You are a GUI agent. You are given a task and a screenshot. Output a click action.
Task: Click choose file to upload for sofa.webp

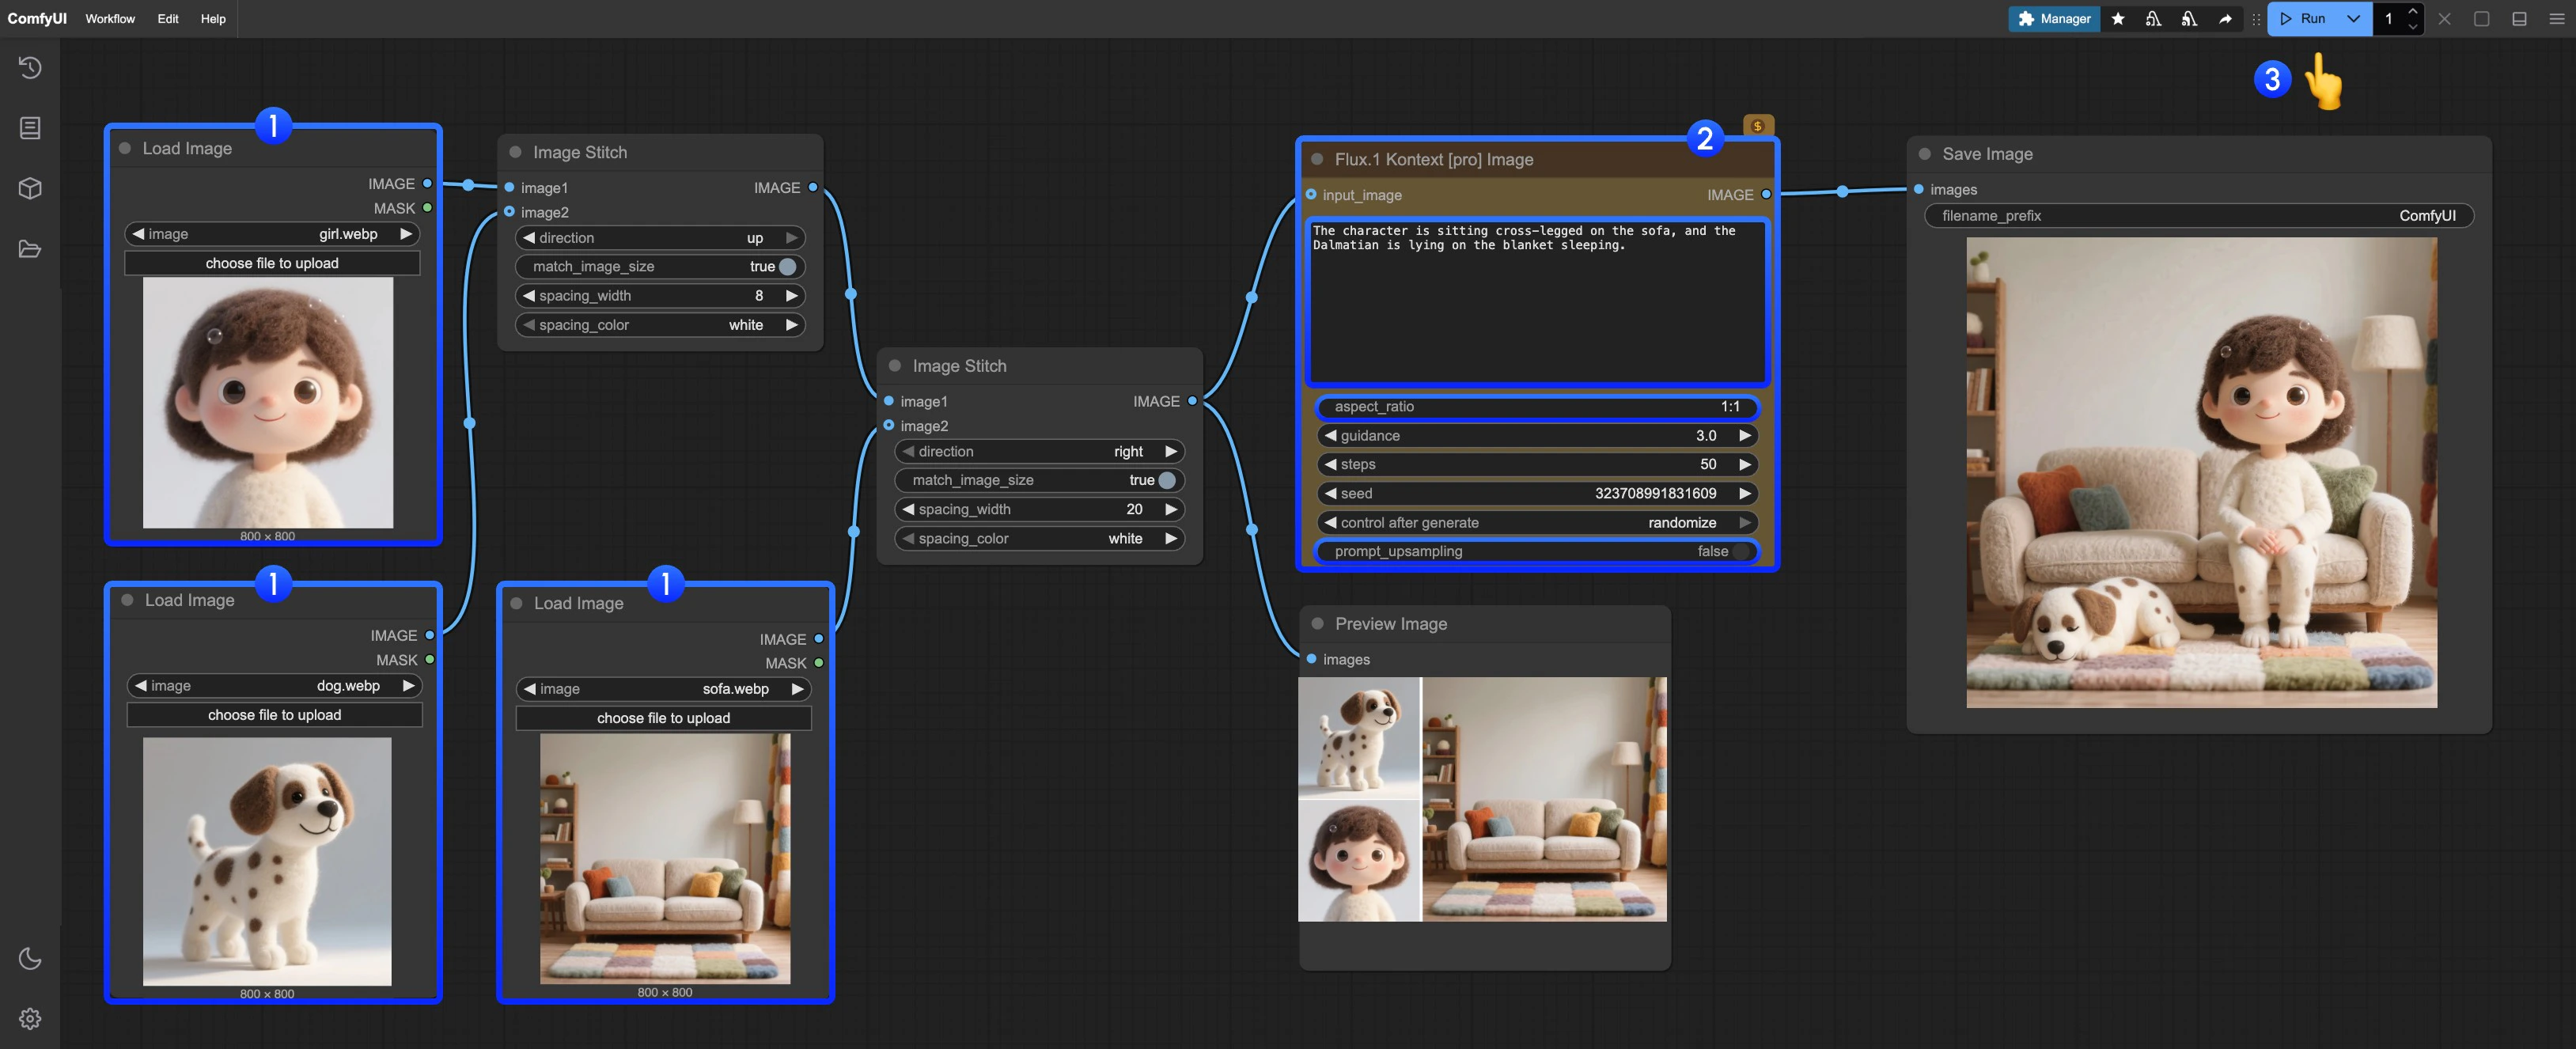pos(664,717)
